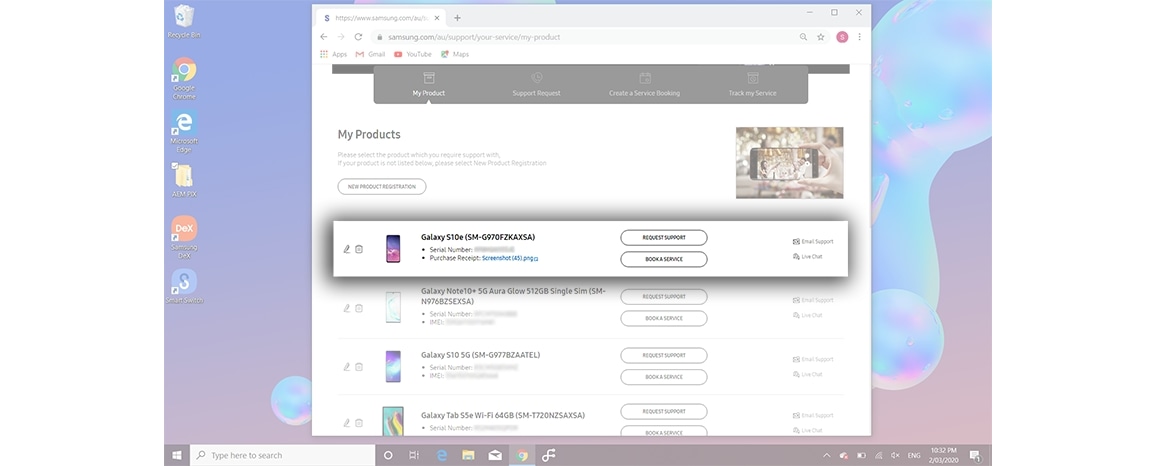Open Task View on the taskbar
This screenshot has height=466, width=1156.
(x=414, y=455)
